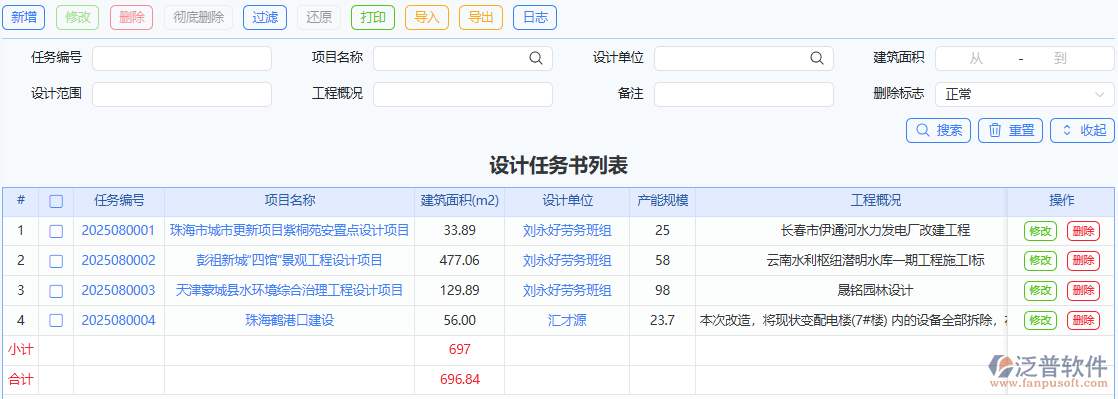Check the box for row 2025080003
This screenshot has height=399, width=1118.
(x=56, y=291)
